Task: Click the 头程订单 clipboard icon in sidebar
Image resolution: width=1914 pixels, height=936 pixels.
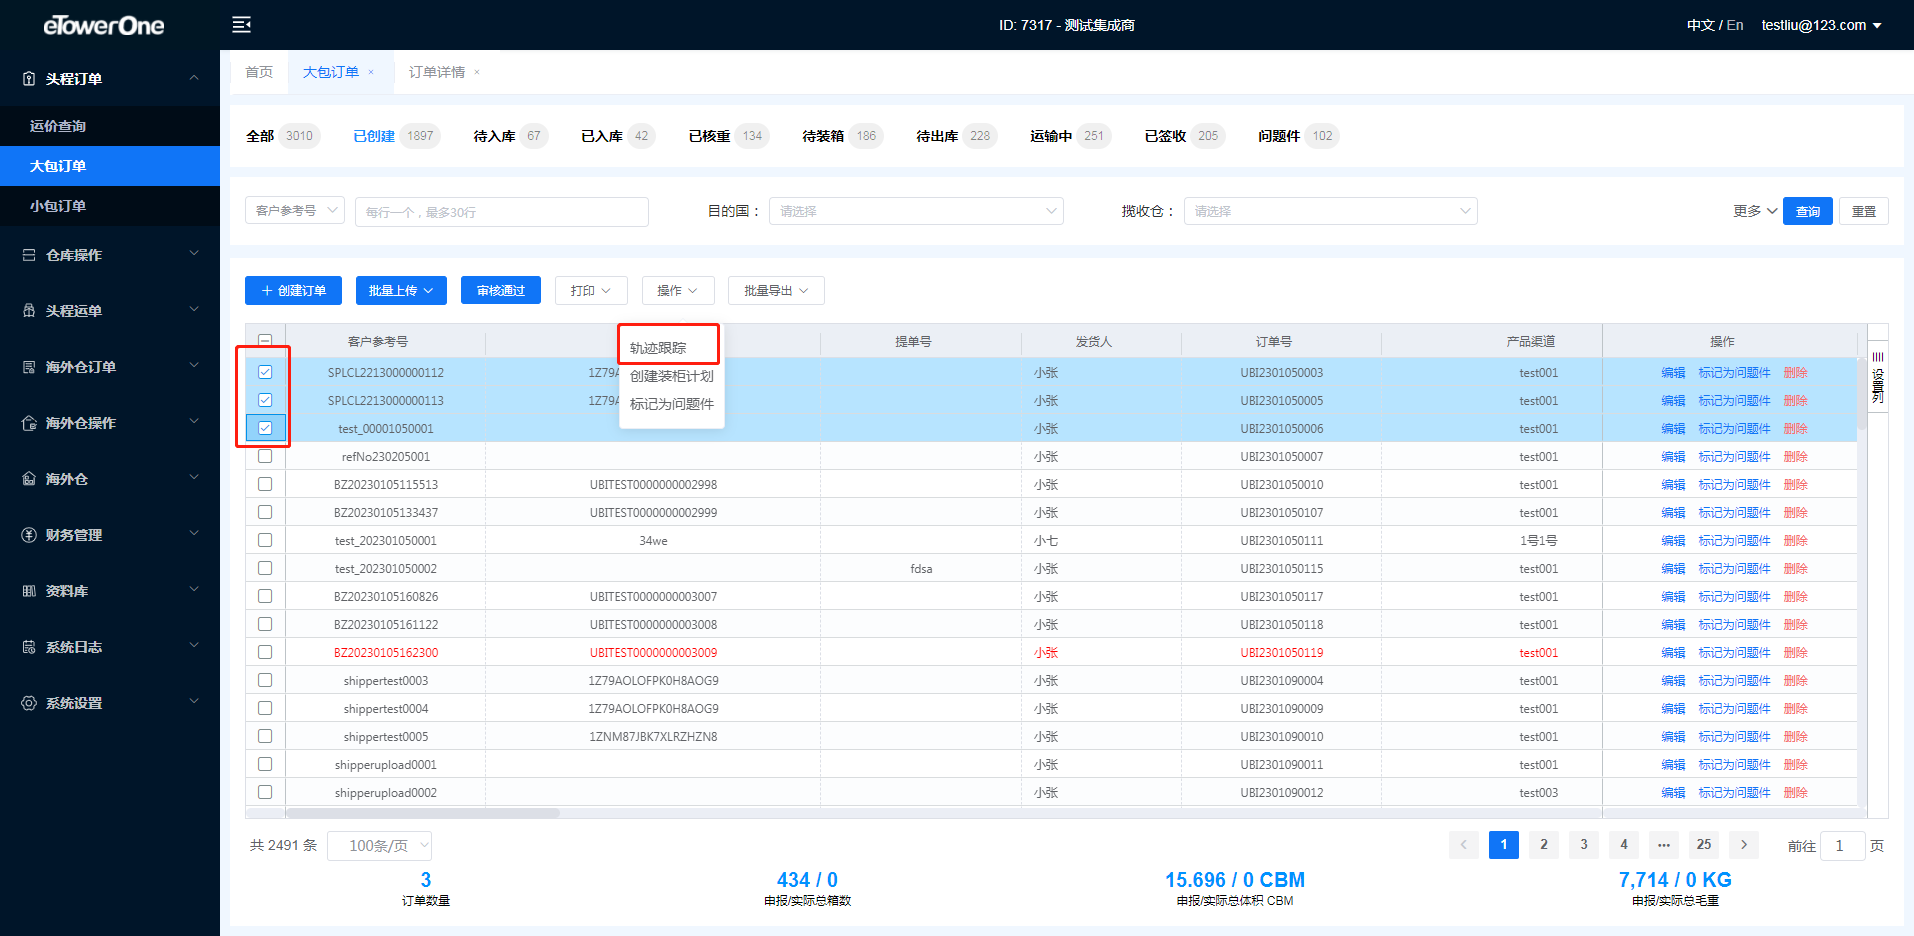Action: coord(29,79)
